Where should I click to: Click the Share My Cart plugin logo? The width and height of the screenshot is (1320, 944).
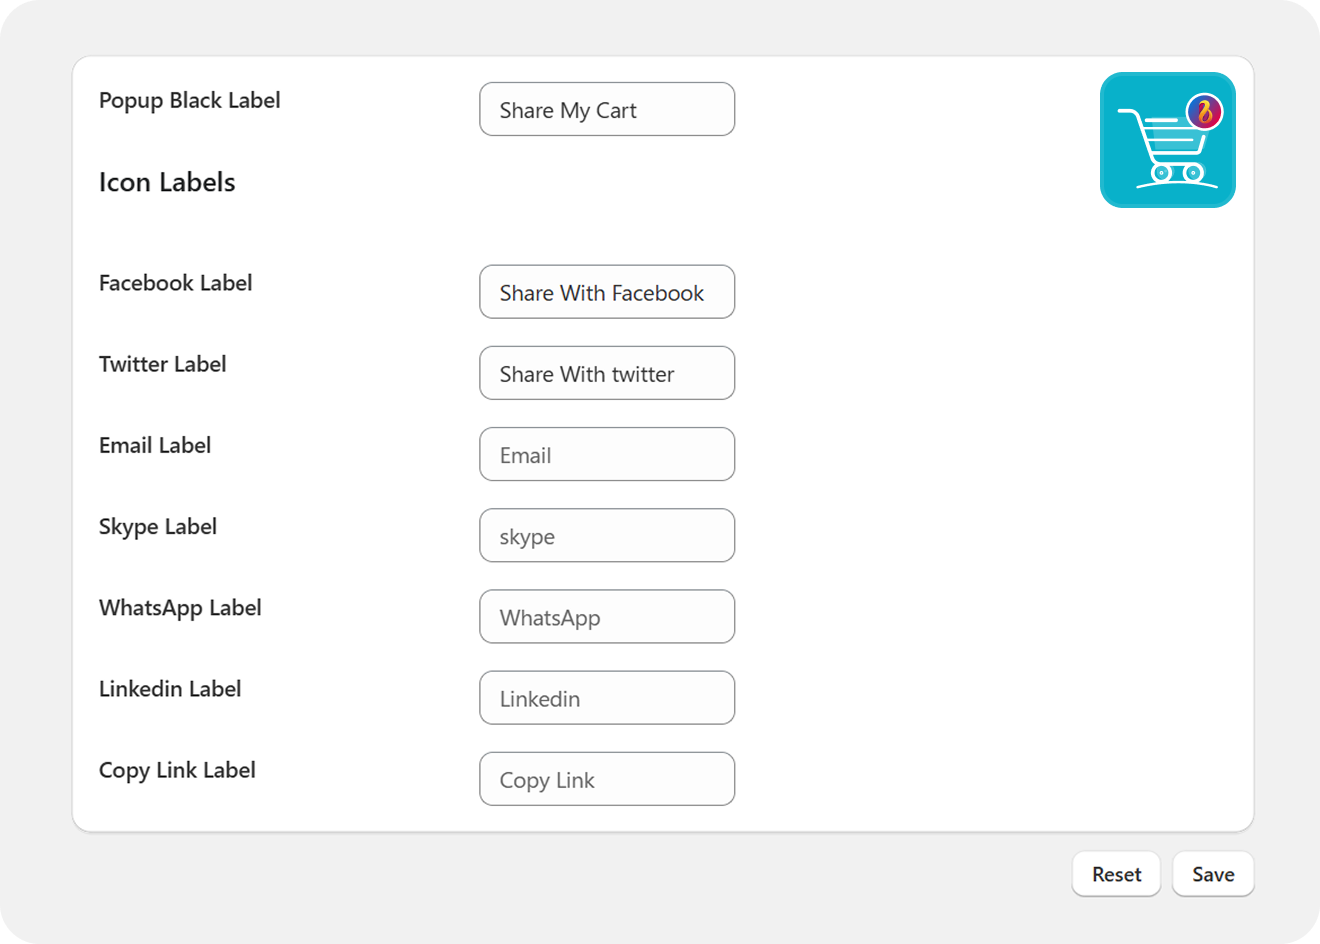[x=1167, y=140]
